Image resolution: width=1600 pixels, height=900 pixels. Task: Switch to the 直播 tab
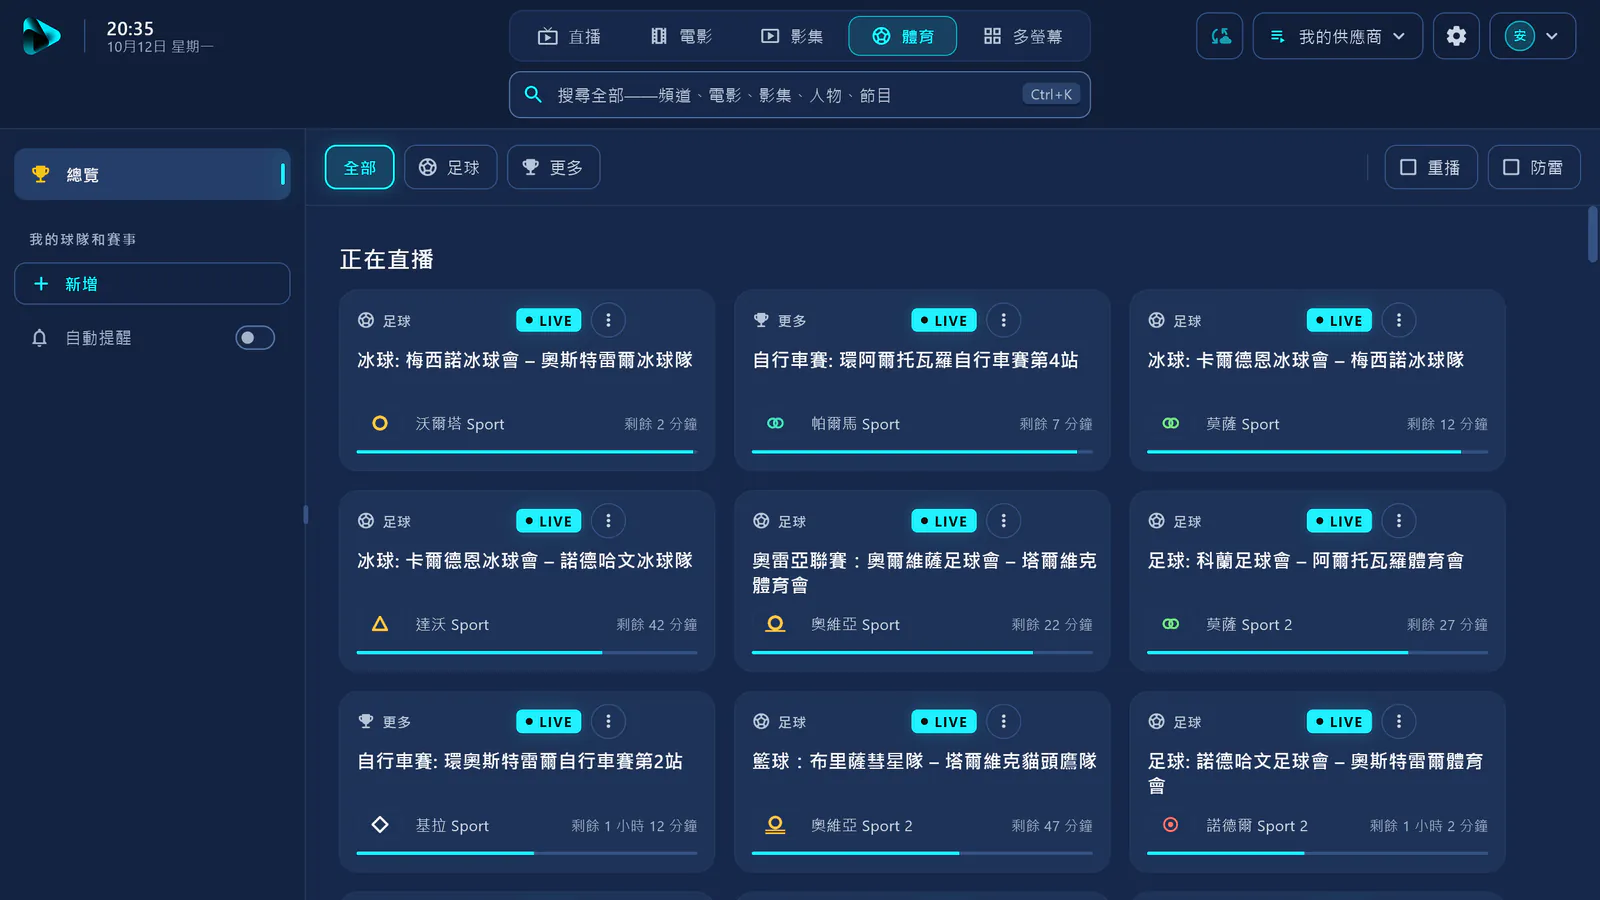click(569, 36)
